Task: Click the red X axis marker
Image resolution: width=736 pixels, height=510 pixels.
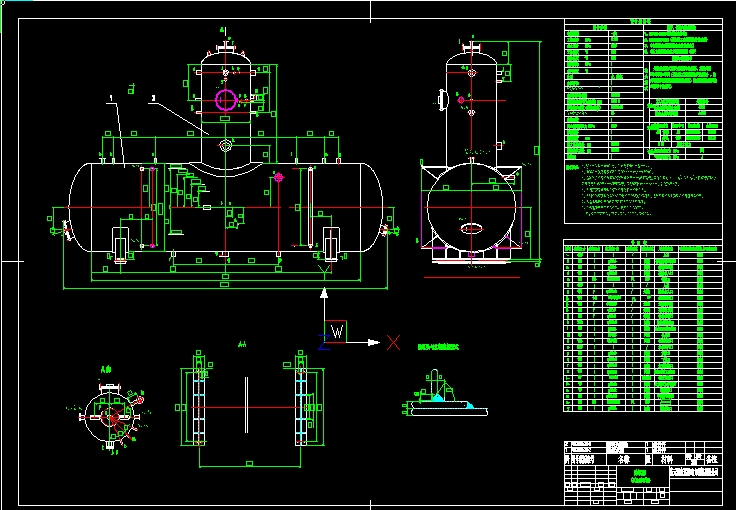Action: [x=393, y=342]
